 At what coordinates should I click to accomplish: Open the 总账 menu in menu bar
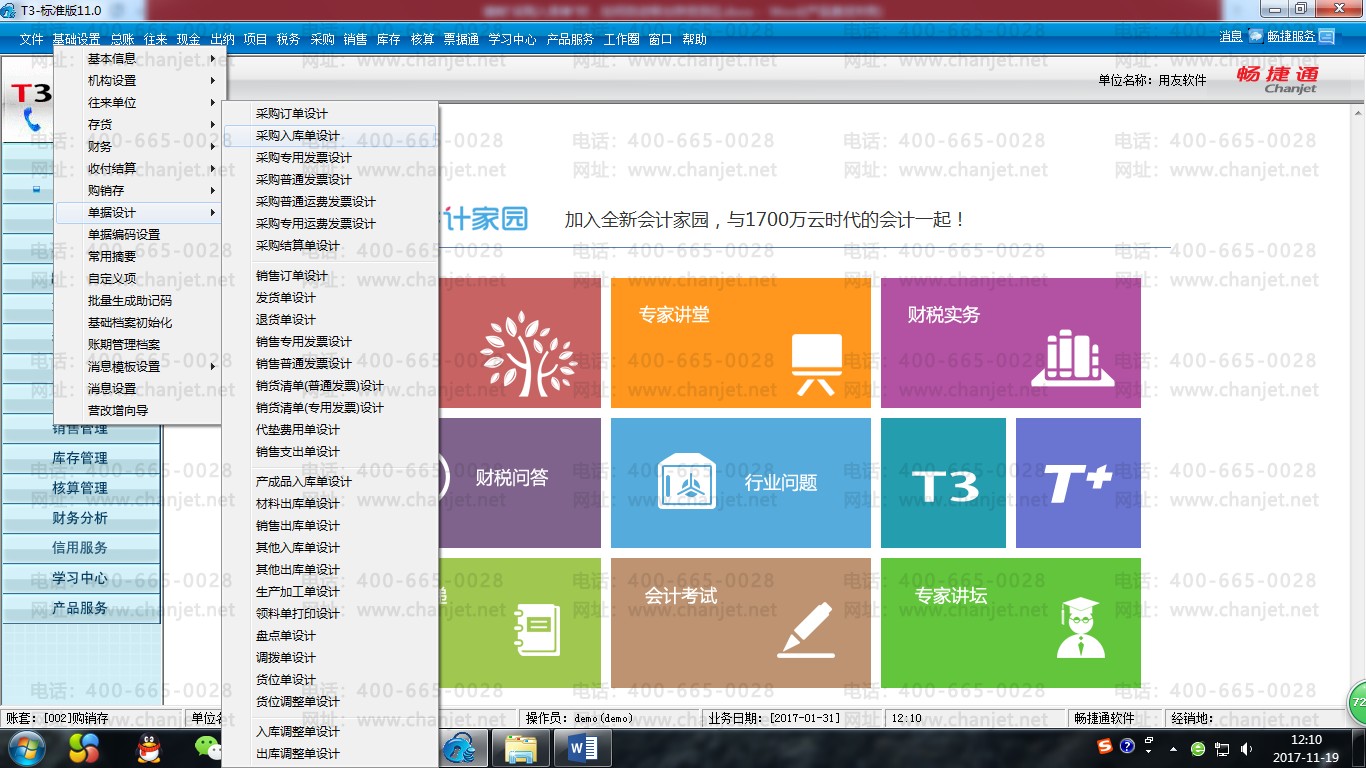coord(122,39)
